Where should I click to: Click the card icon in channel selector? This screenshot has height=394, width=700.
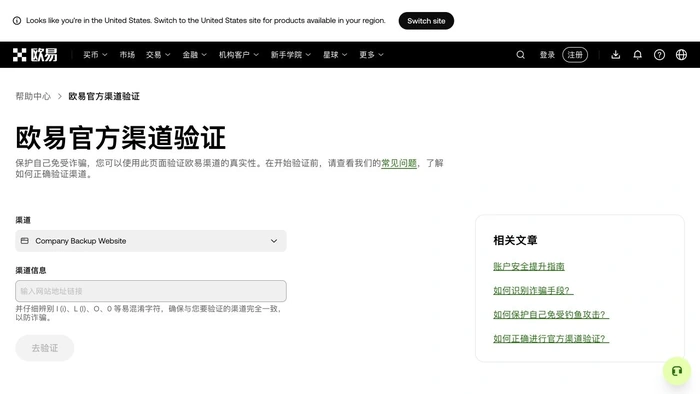tap(25, 241)
